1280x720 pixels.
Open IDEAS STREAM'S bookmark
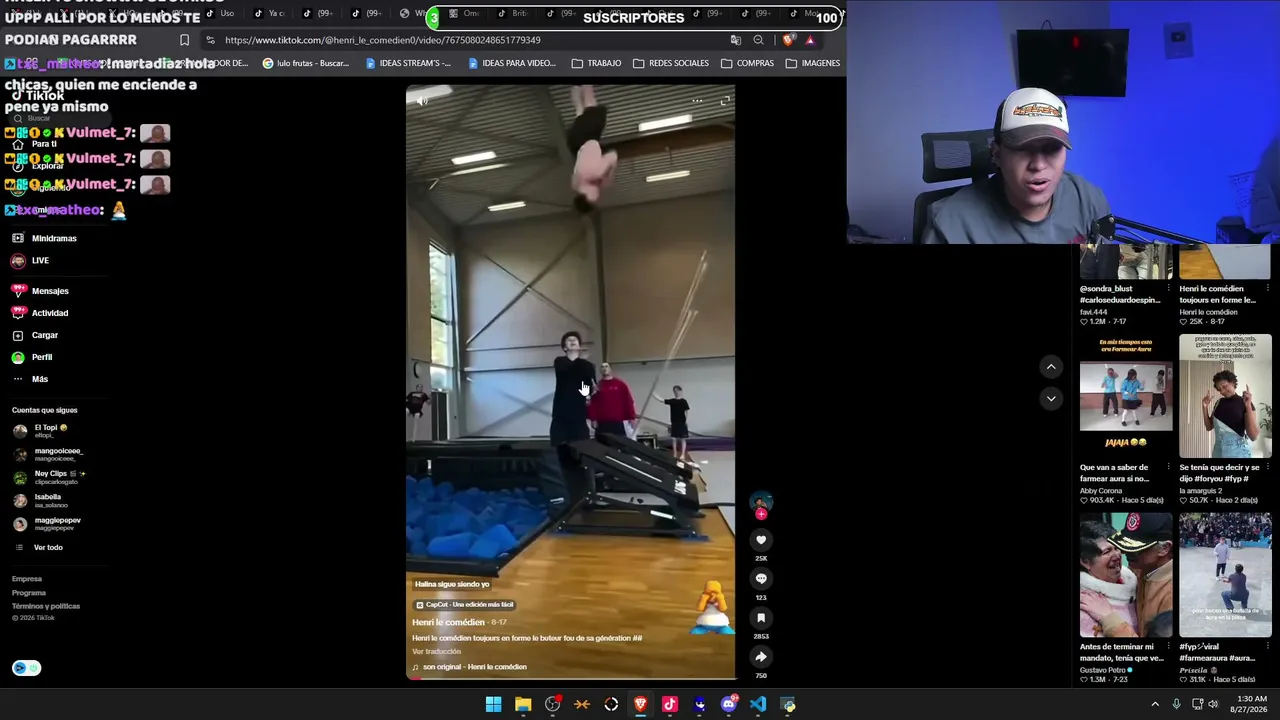[x=408, y=63]
